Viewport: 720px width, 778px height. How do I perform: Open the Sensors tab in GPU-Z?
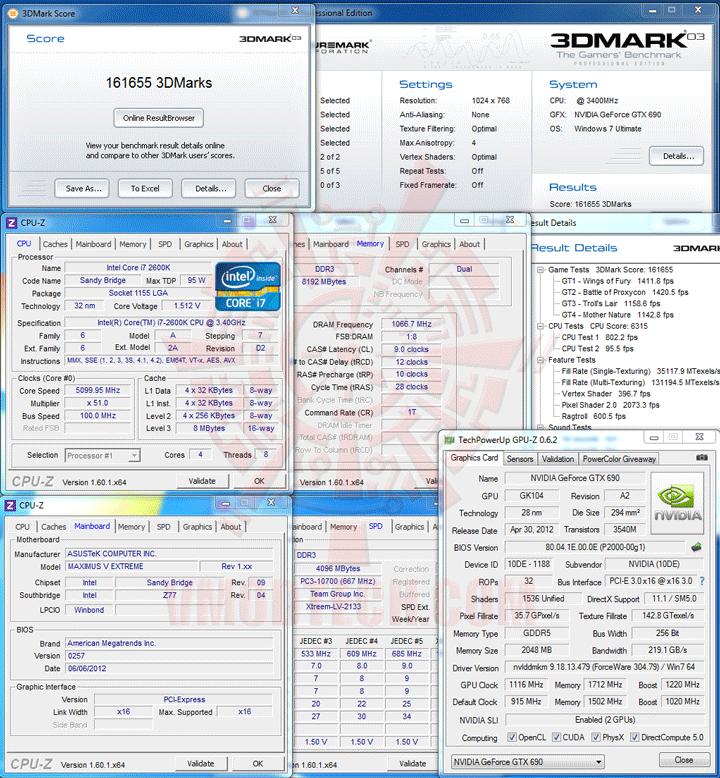point(520,459)
